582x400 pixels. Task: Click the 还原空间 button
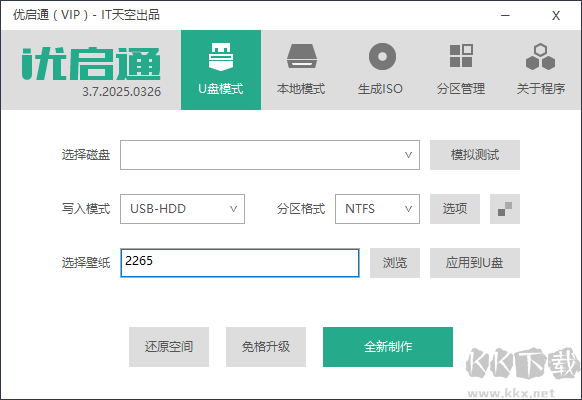(169, 347)
